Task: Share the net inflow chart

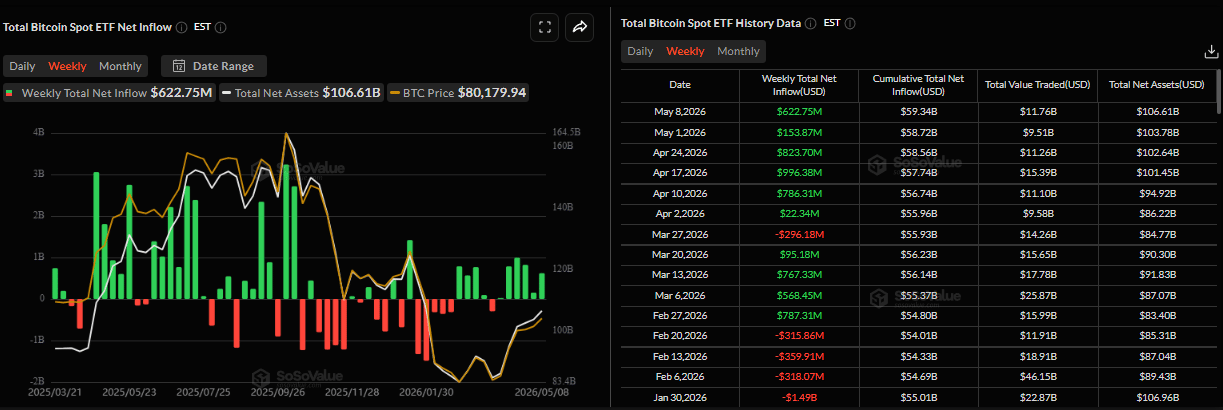Action: tap(580, 28)
